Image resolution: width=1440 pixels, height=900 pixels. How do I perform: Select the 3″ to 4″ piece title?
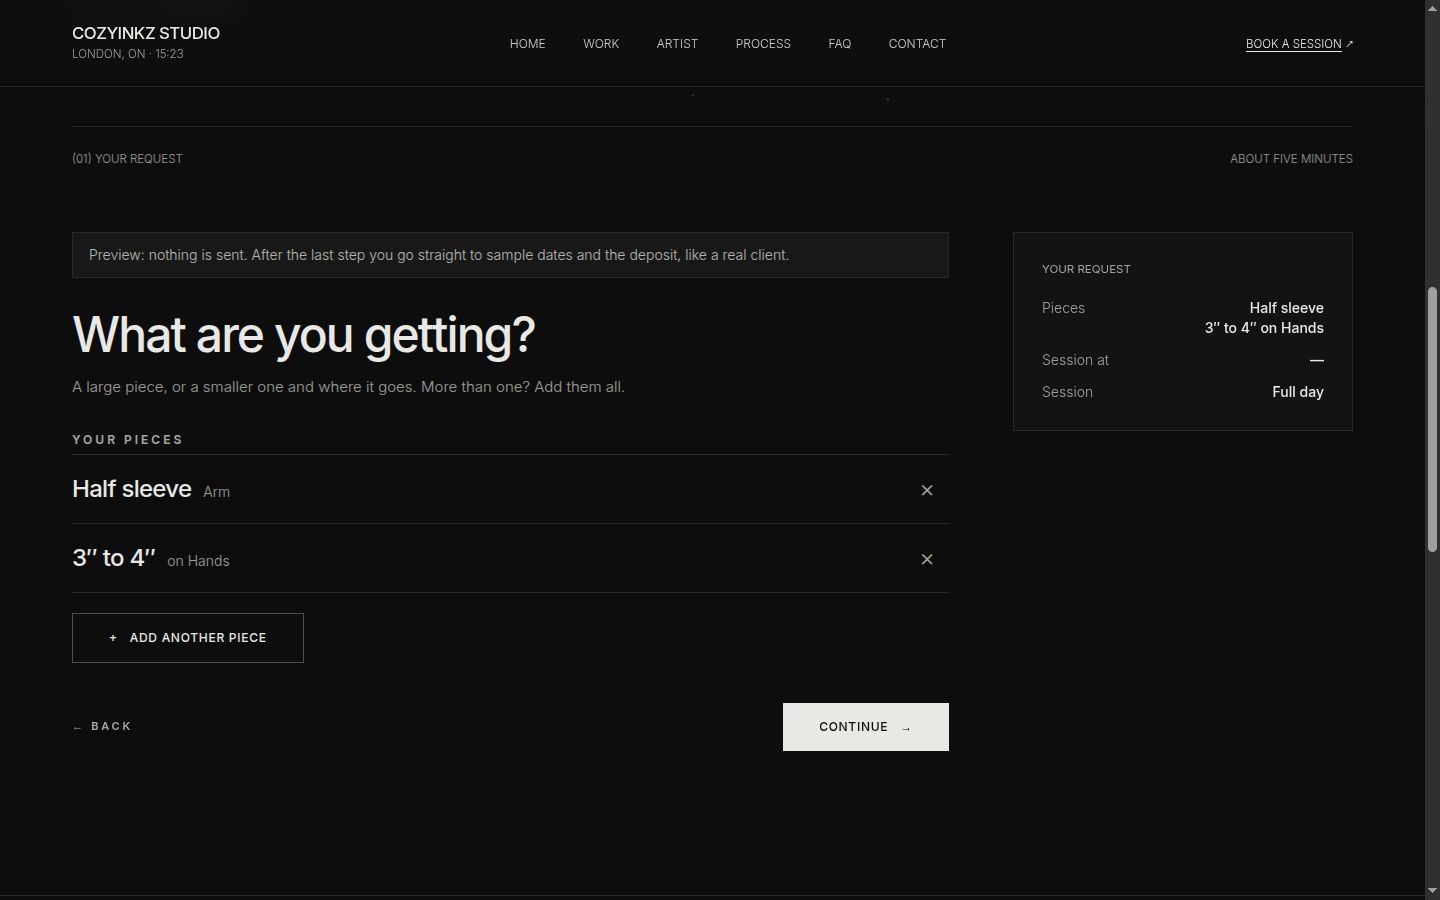point(114,558)
